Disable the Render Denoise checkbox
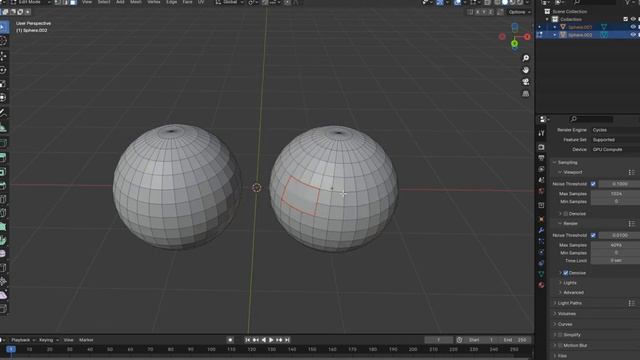 coord(566,273)
